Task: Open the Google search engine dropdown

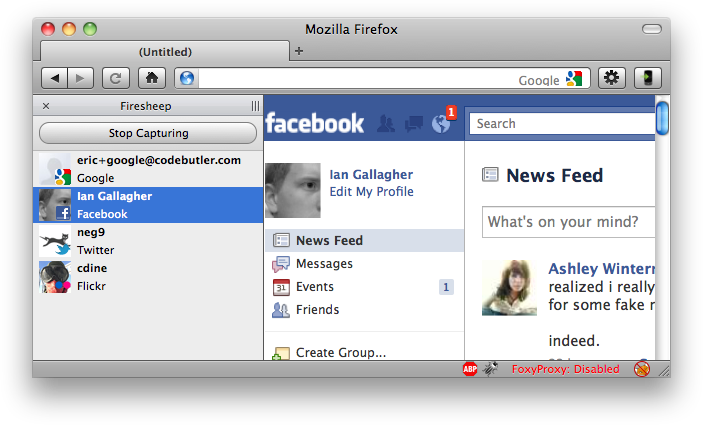Action: [x=573, y=79]
